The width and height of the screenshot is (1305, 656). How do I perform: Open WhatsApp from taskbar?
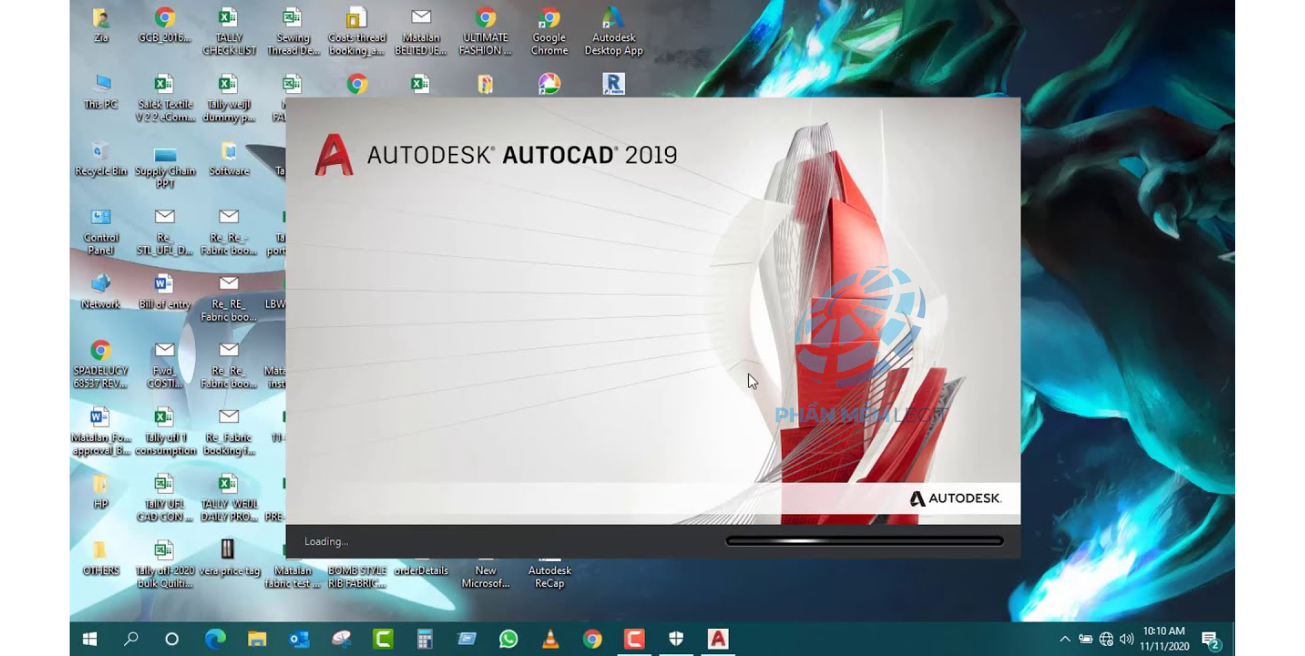click(x=508, y=639)
